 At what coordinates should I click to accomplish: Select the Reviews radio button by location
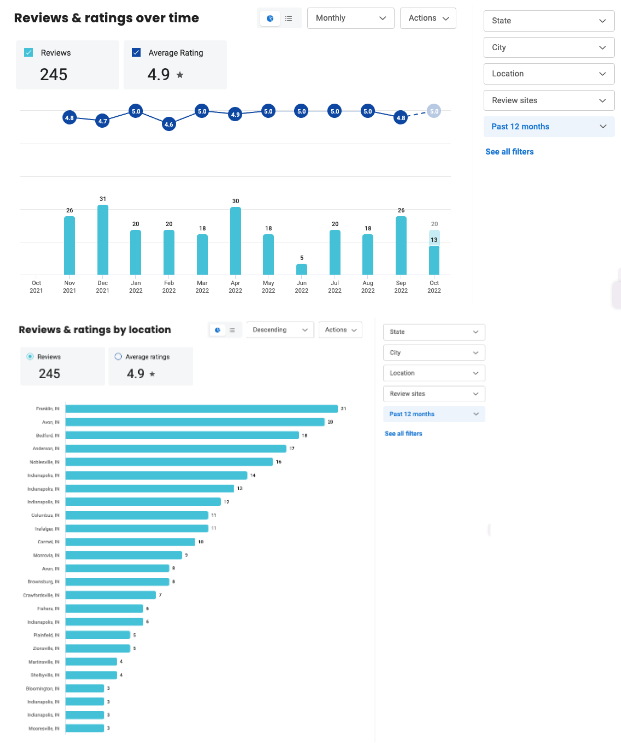coord(30,356)
